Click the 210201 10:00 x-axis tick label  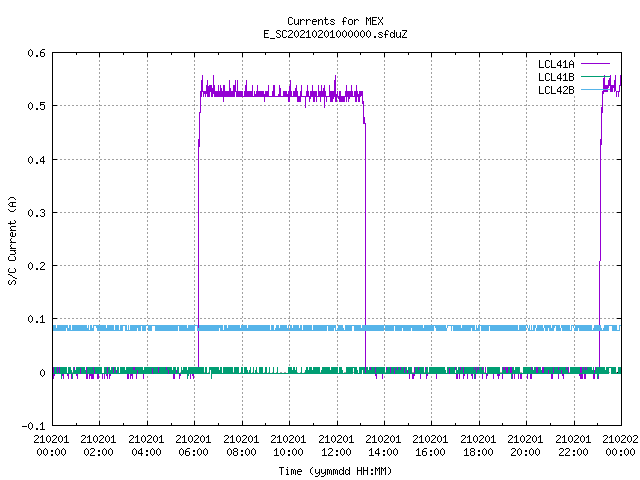coord(288,446)
